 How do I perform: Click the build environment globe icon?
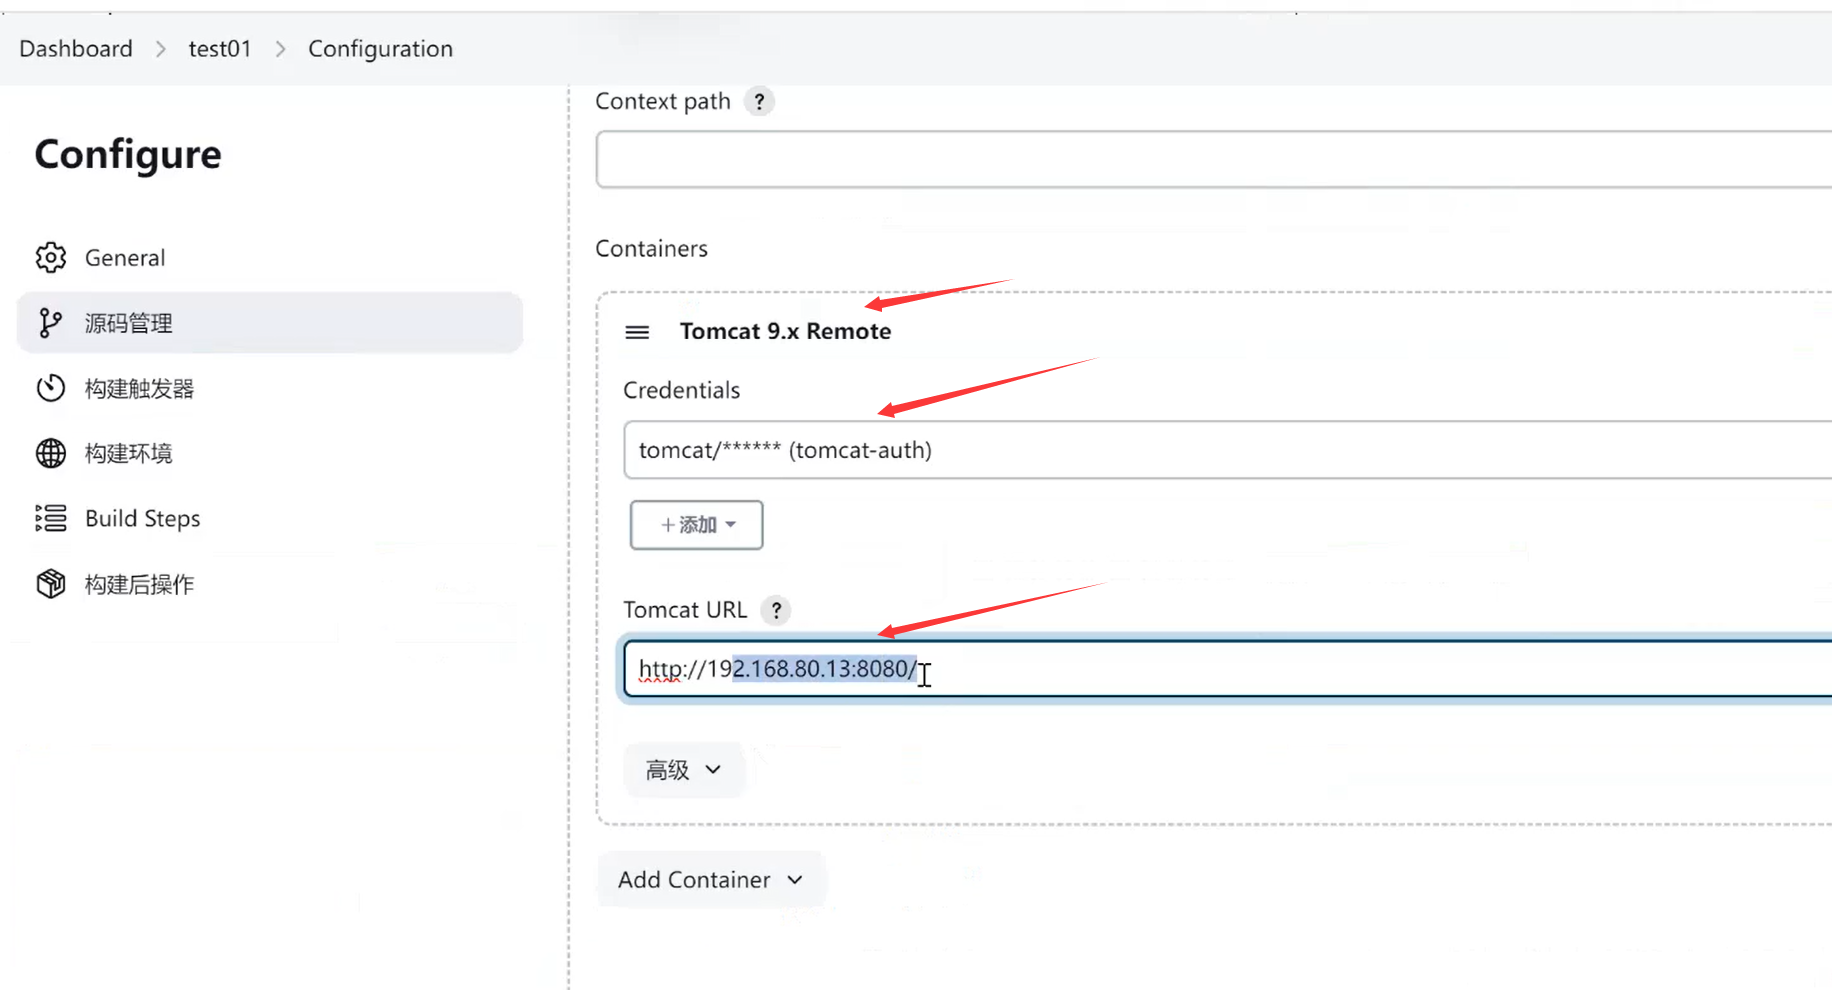[x=51, y=453]
